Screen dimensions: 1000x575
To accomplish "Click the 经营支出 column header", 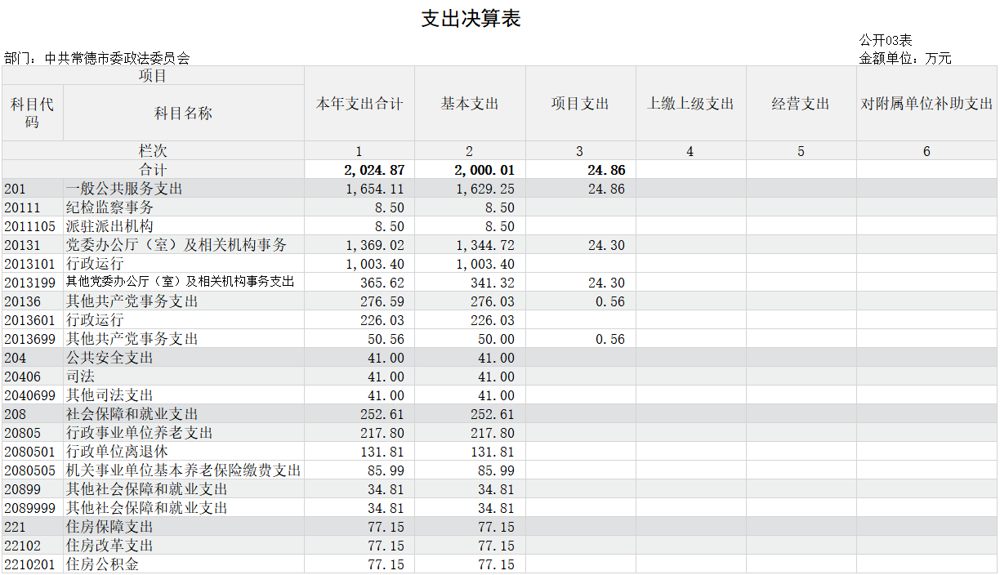I will click(x=800, y=104).
